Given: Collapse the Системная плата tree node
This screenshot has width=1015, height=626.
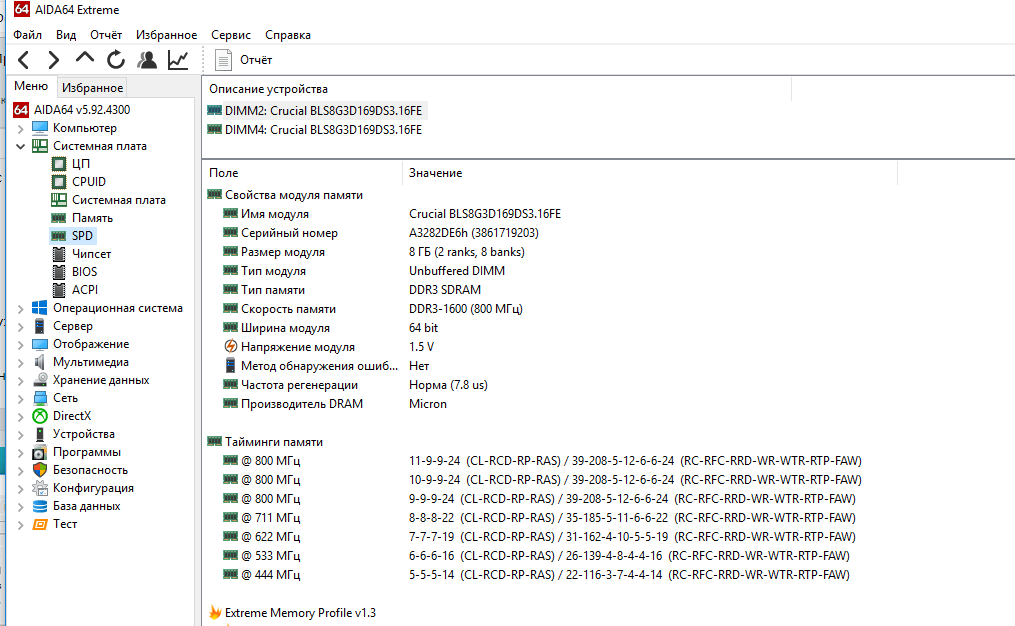Looking at the screenshot, I should 21,146.
